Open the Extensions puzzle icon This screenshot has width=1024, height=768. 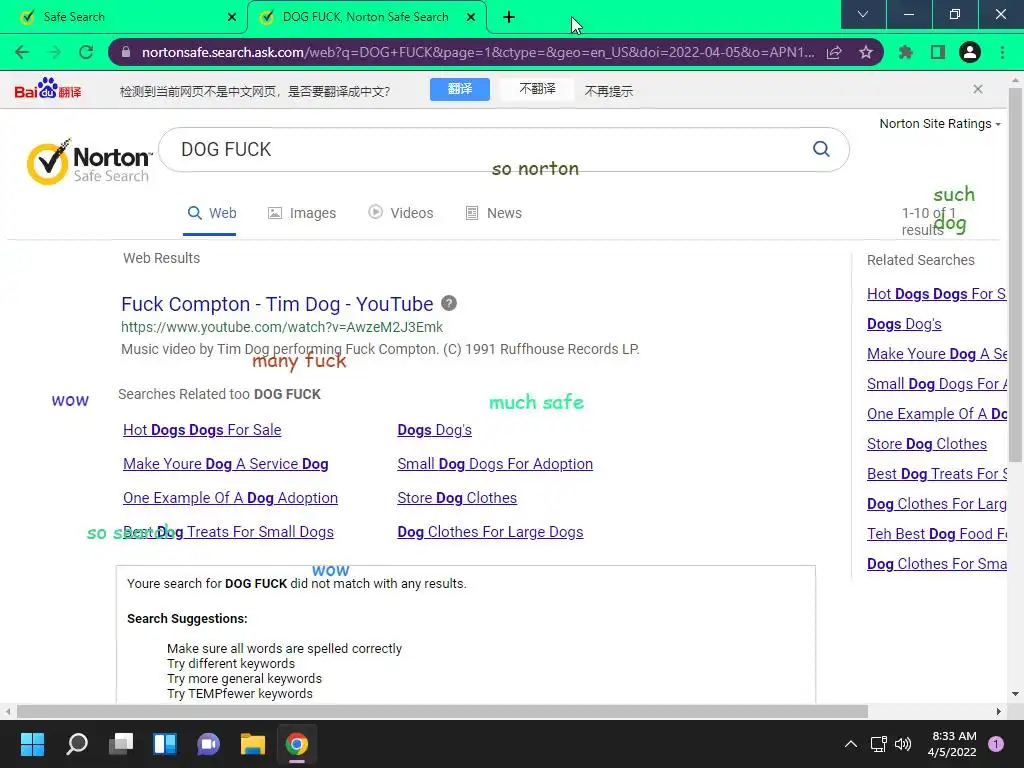[x=906, y=52]
